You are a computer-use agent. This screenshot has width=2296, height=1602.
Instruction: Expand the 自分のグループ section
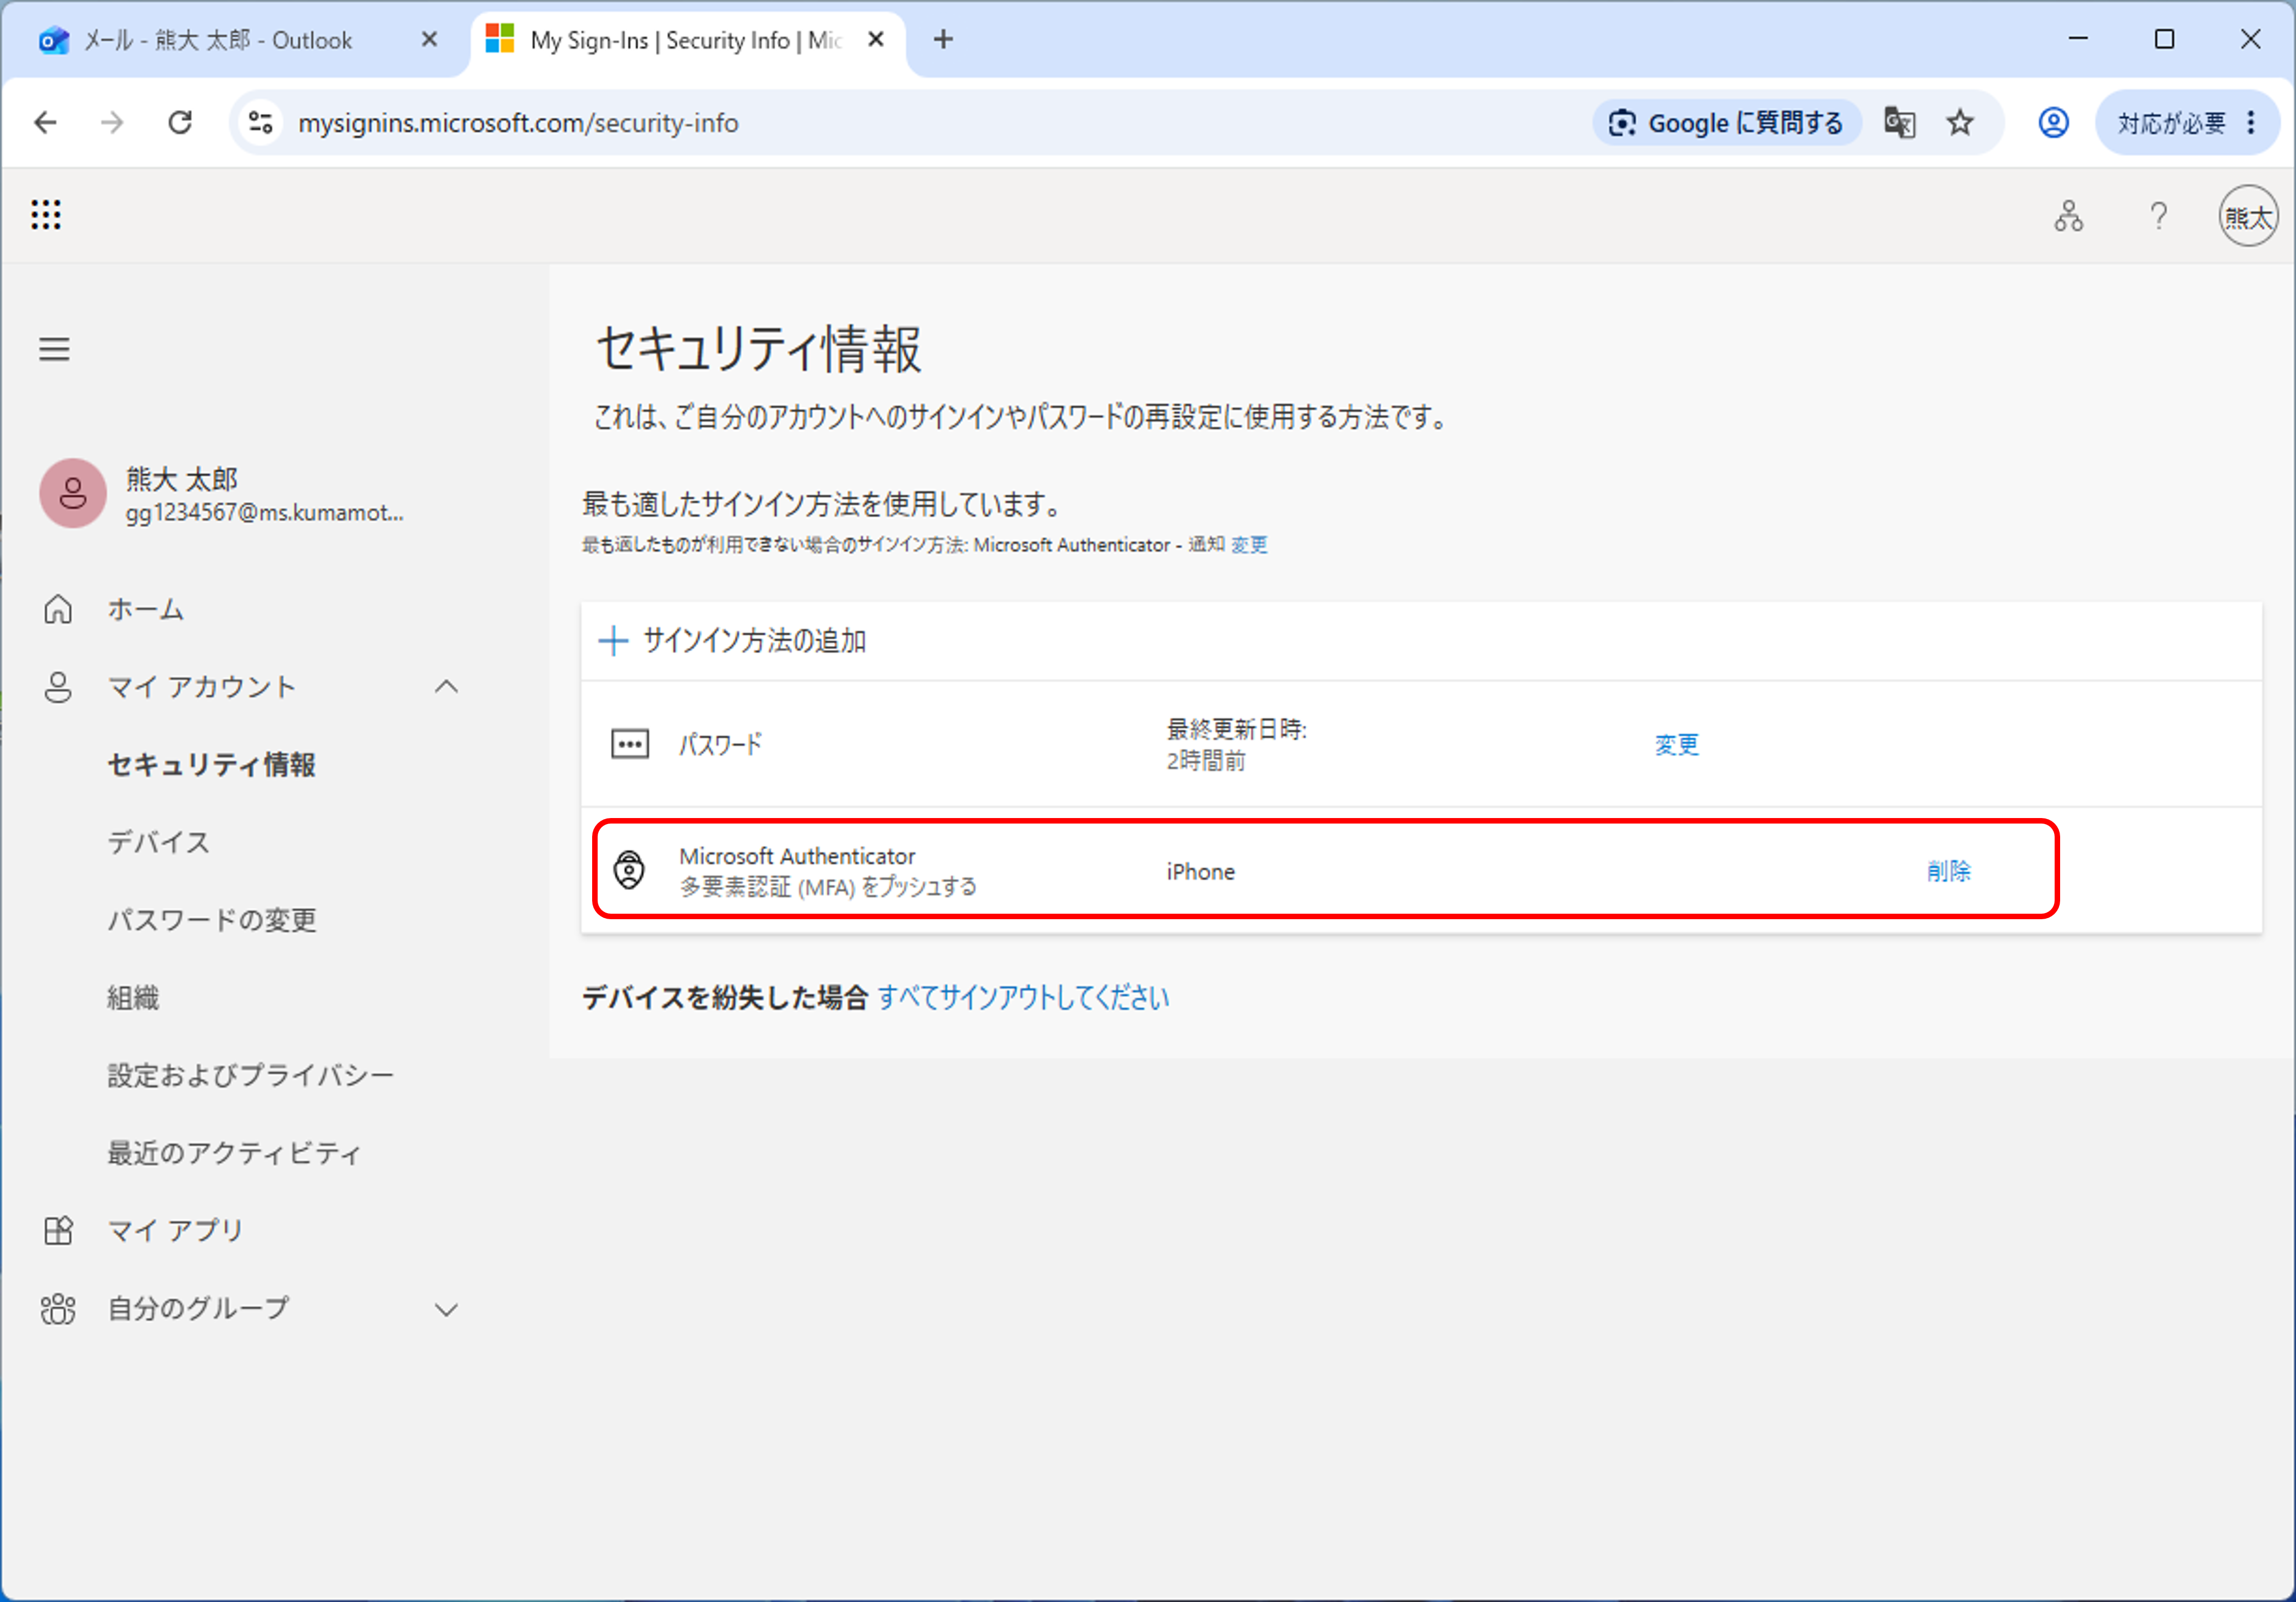pos(447,1309)
